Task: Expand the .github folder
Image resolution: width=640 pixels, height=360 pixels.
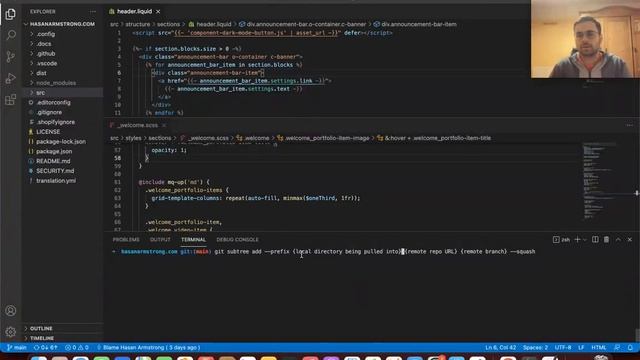Action: 62,53
